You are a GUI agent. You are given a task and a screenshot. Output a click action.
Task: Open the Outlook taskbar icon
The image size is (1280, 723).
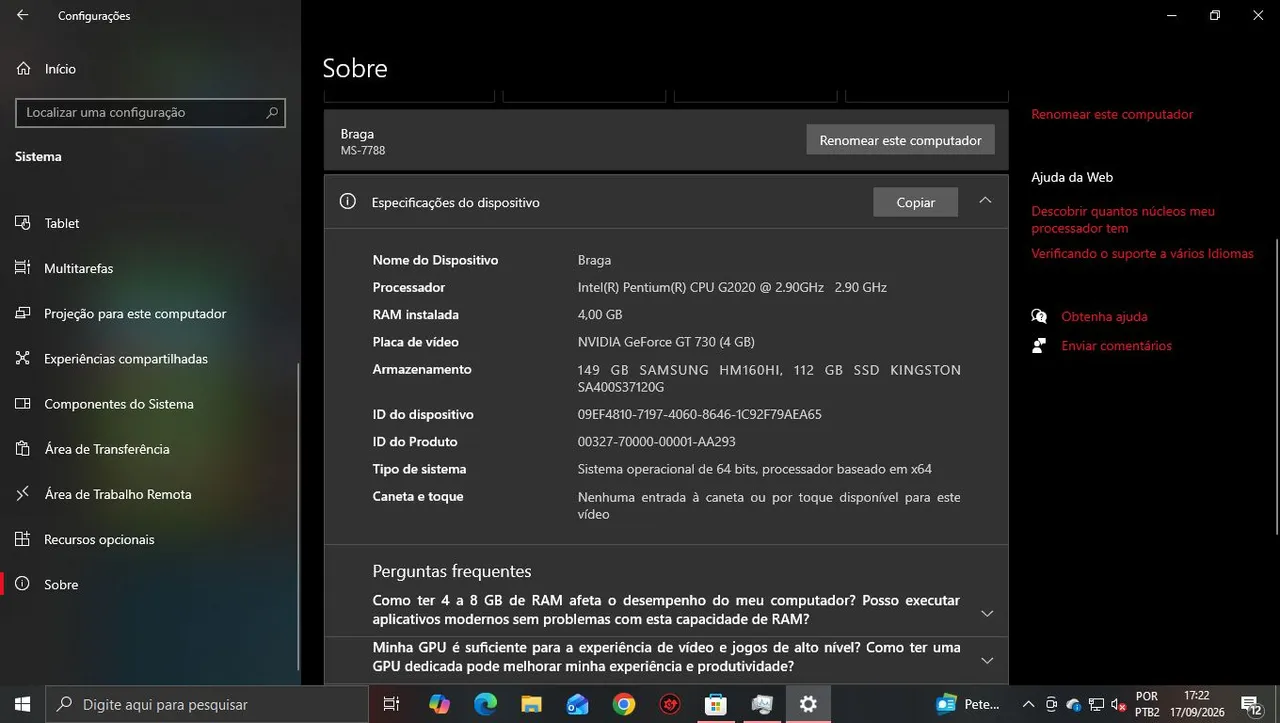(x=577, y=704)
